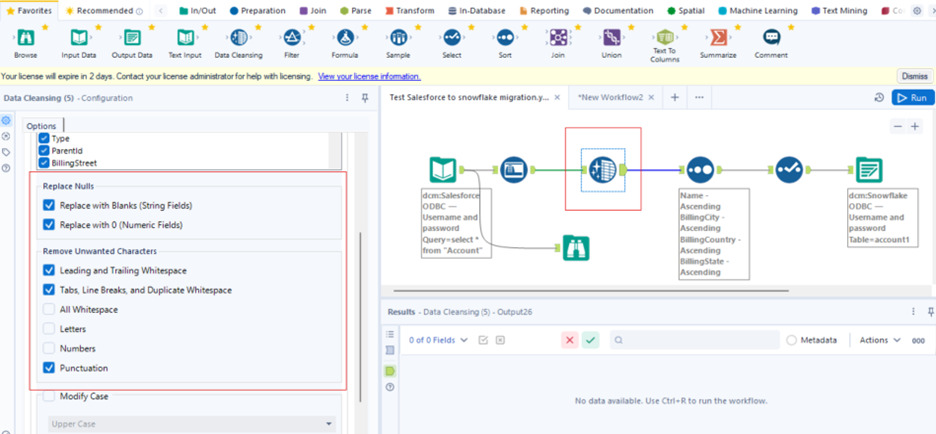936x434 pixels.
Task: Open the View your license information link
Action: click(369, 76)
